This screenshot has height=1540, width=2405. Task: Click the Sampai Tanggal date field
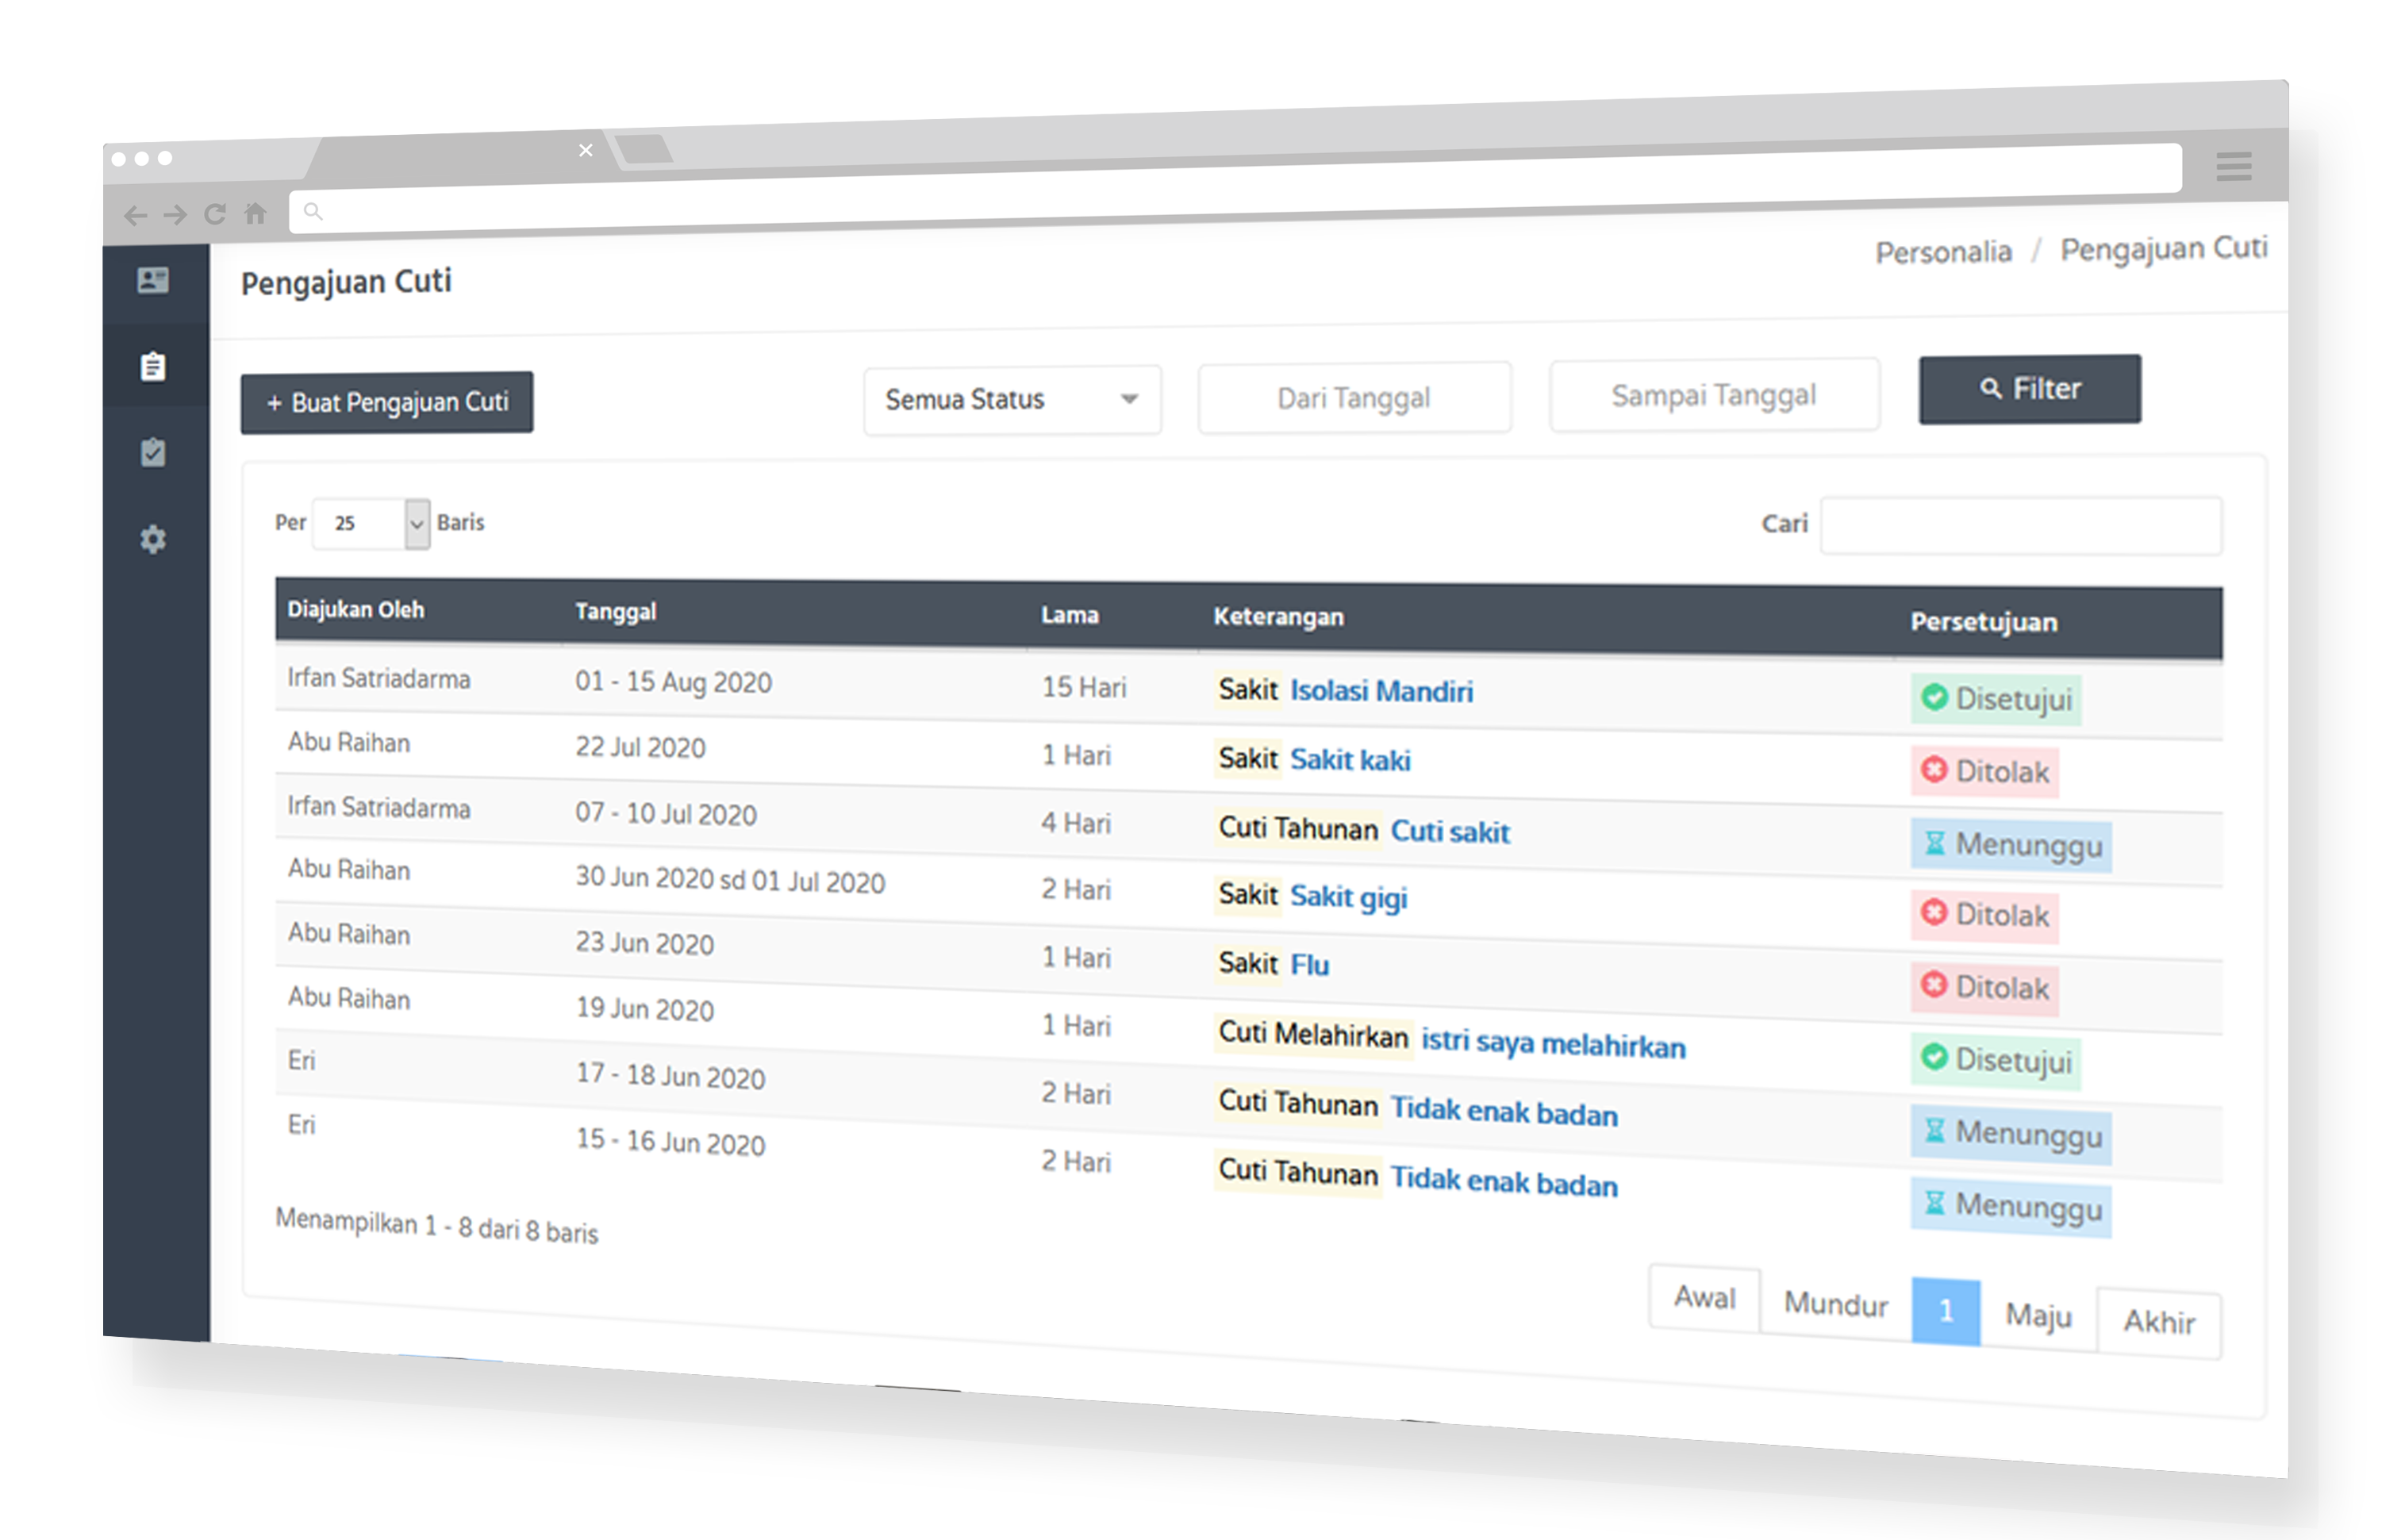coord(1713,395)
